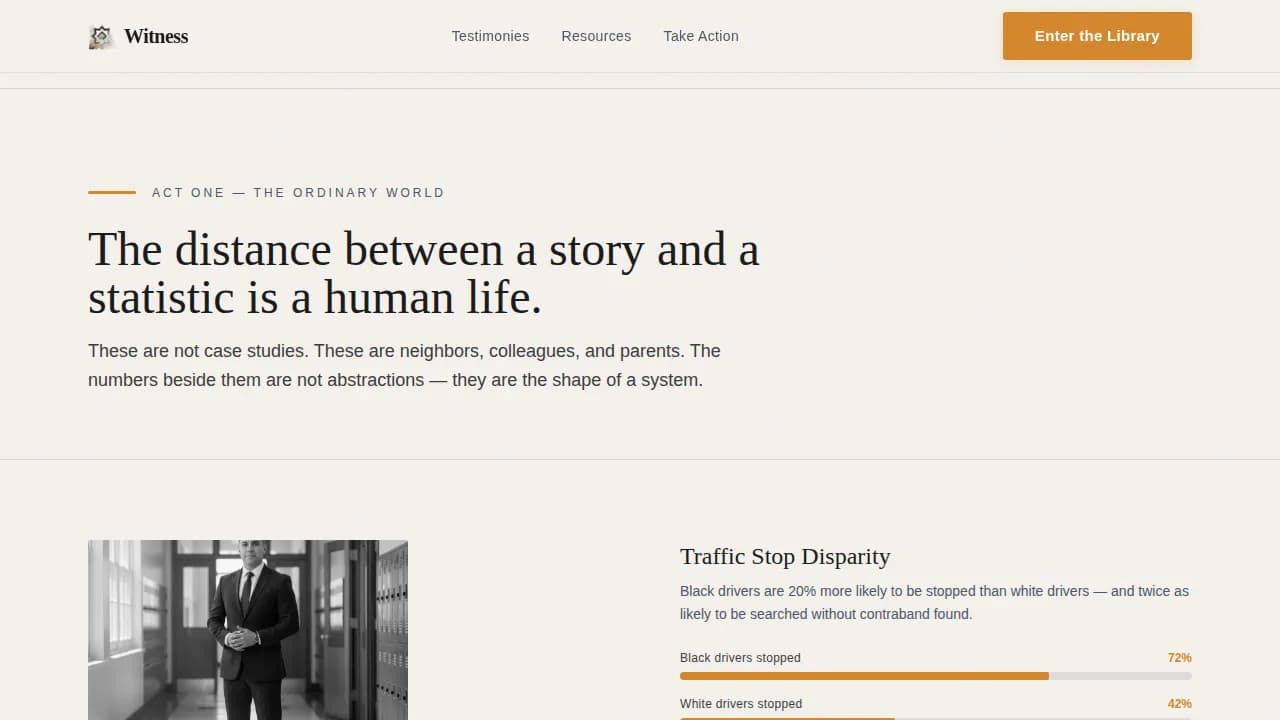Click the Traffic Stop Disparity heading
Viewport: 1280px width, 720px height.
click(785, 556)
